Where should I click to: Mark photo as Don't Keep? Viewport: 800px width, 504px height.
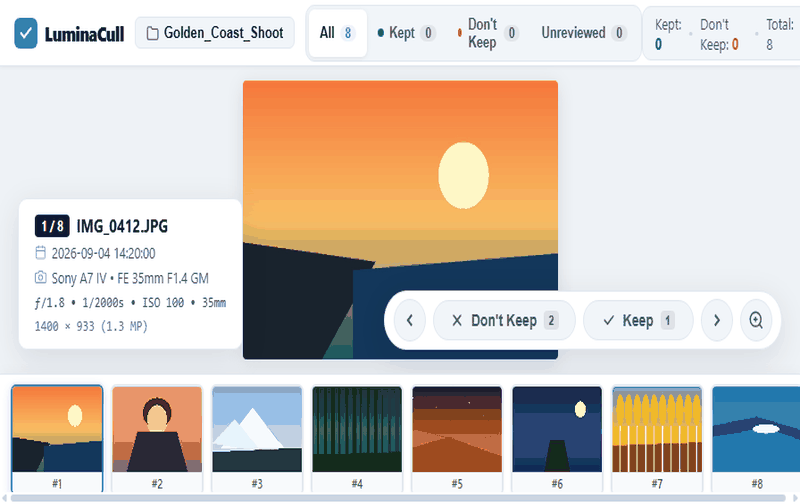(x=504, y=320)
